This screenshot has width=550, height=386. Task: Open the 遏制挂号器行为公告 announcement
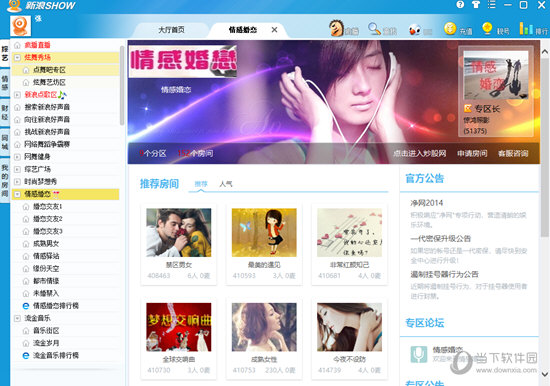point(444,274)
